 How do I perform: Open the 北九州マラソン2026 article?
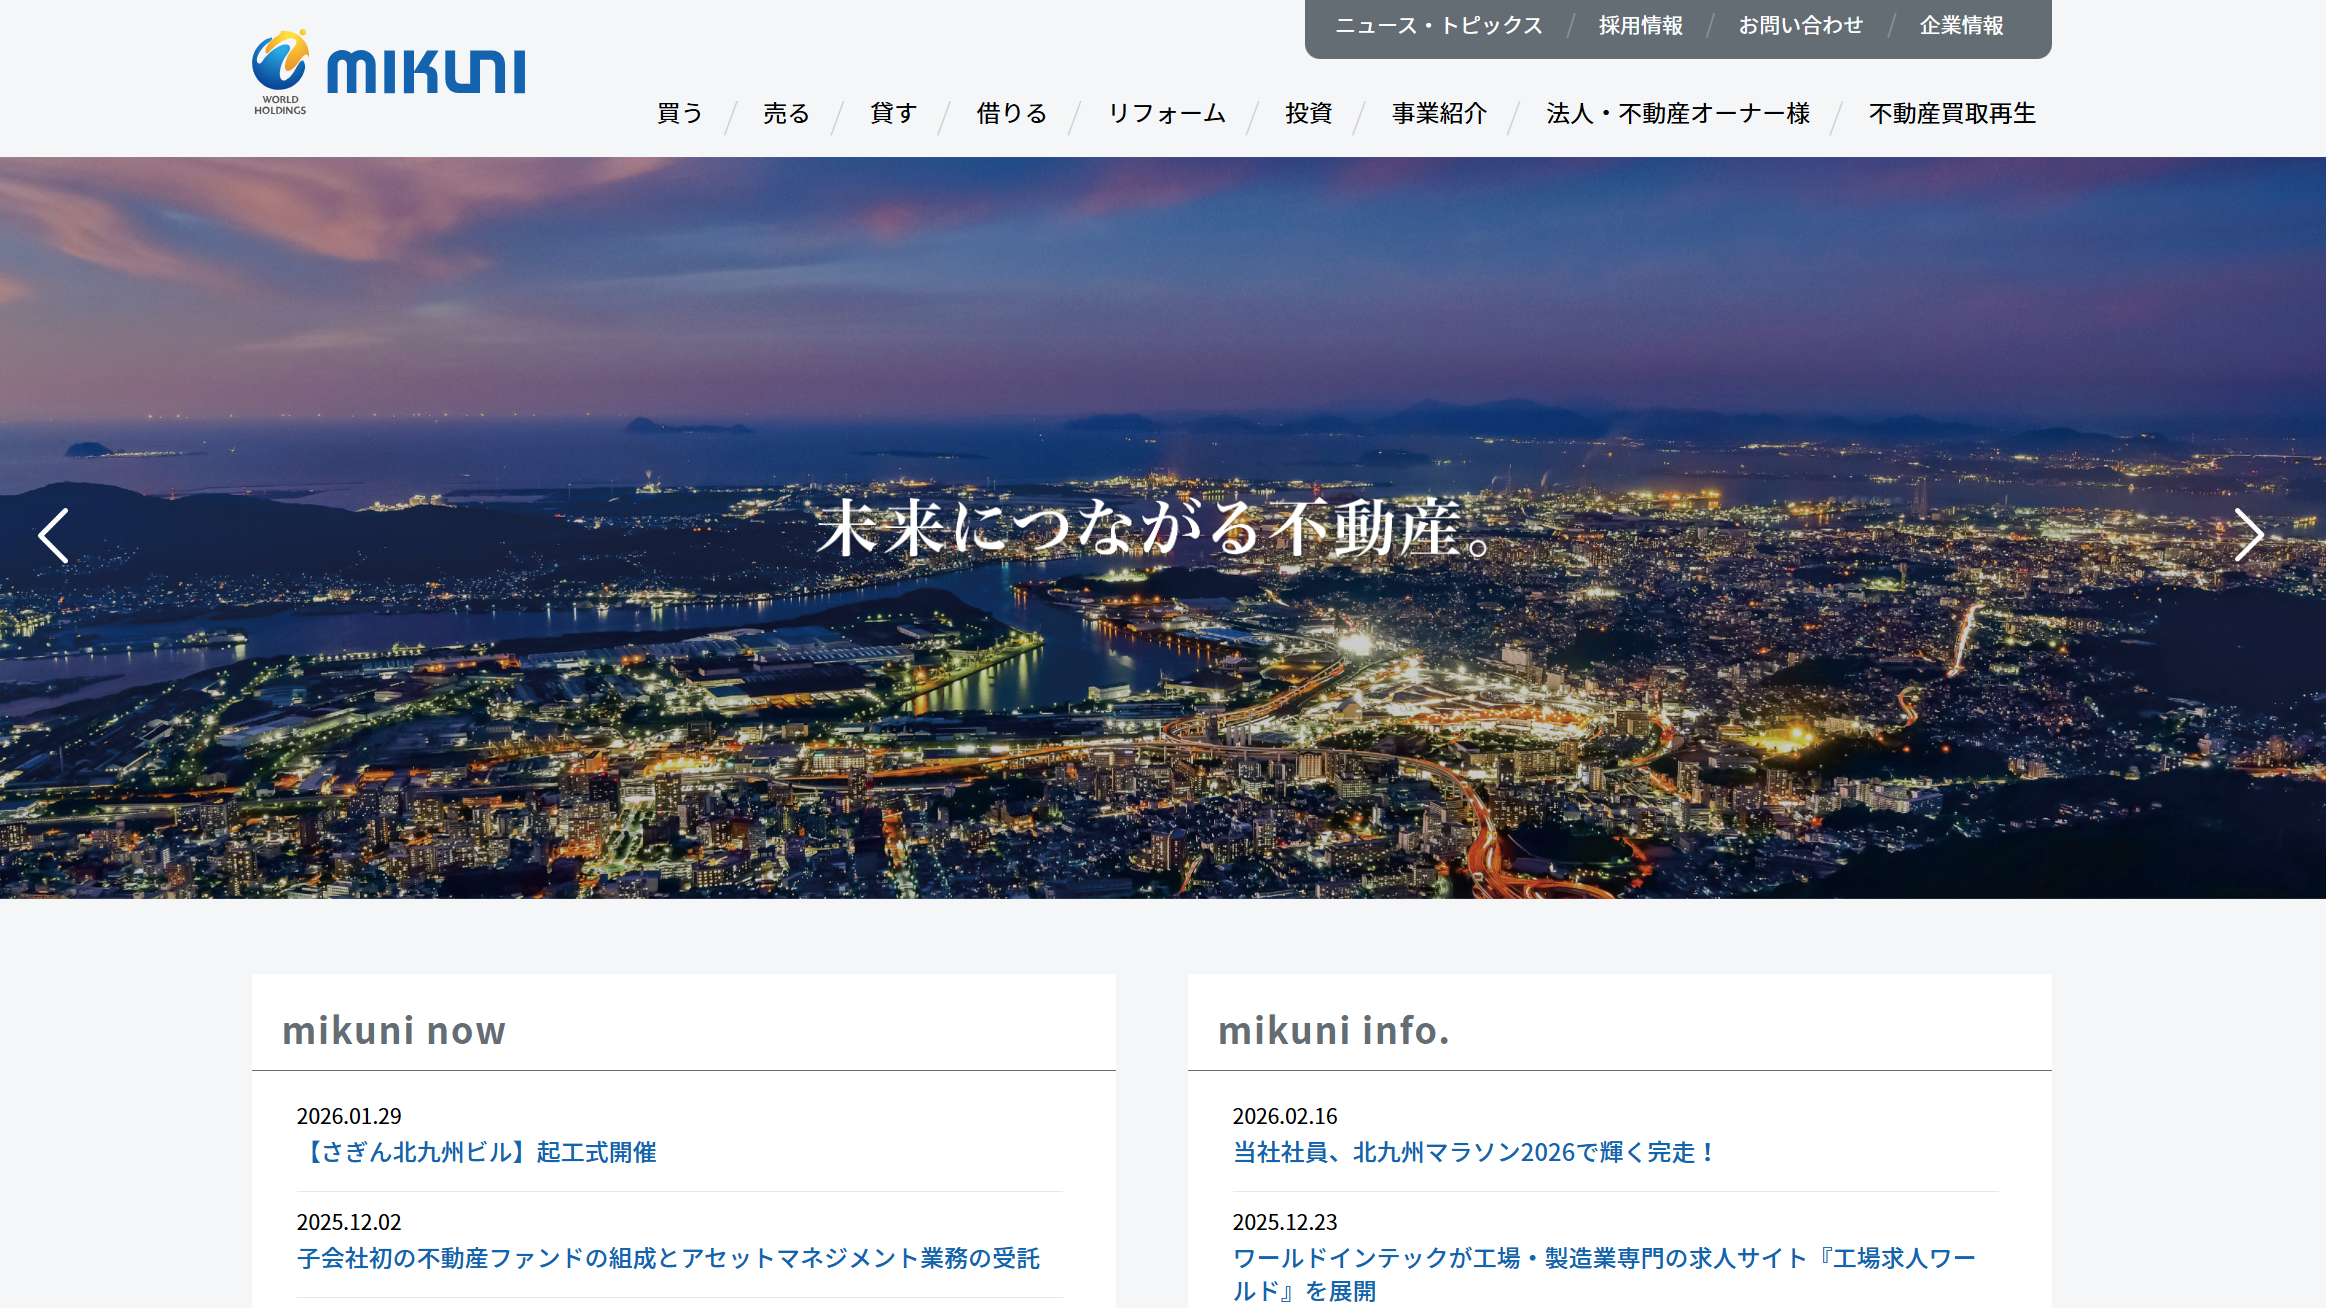1472,1152
